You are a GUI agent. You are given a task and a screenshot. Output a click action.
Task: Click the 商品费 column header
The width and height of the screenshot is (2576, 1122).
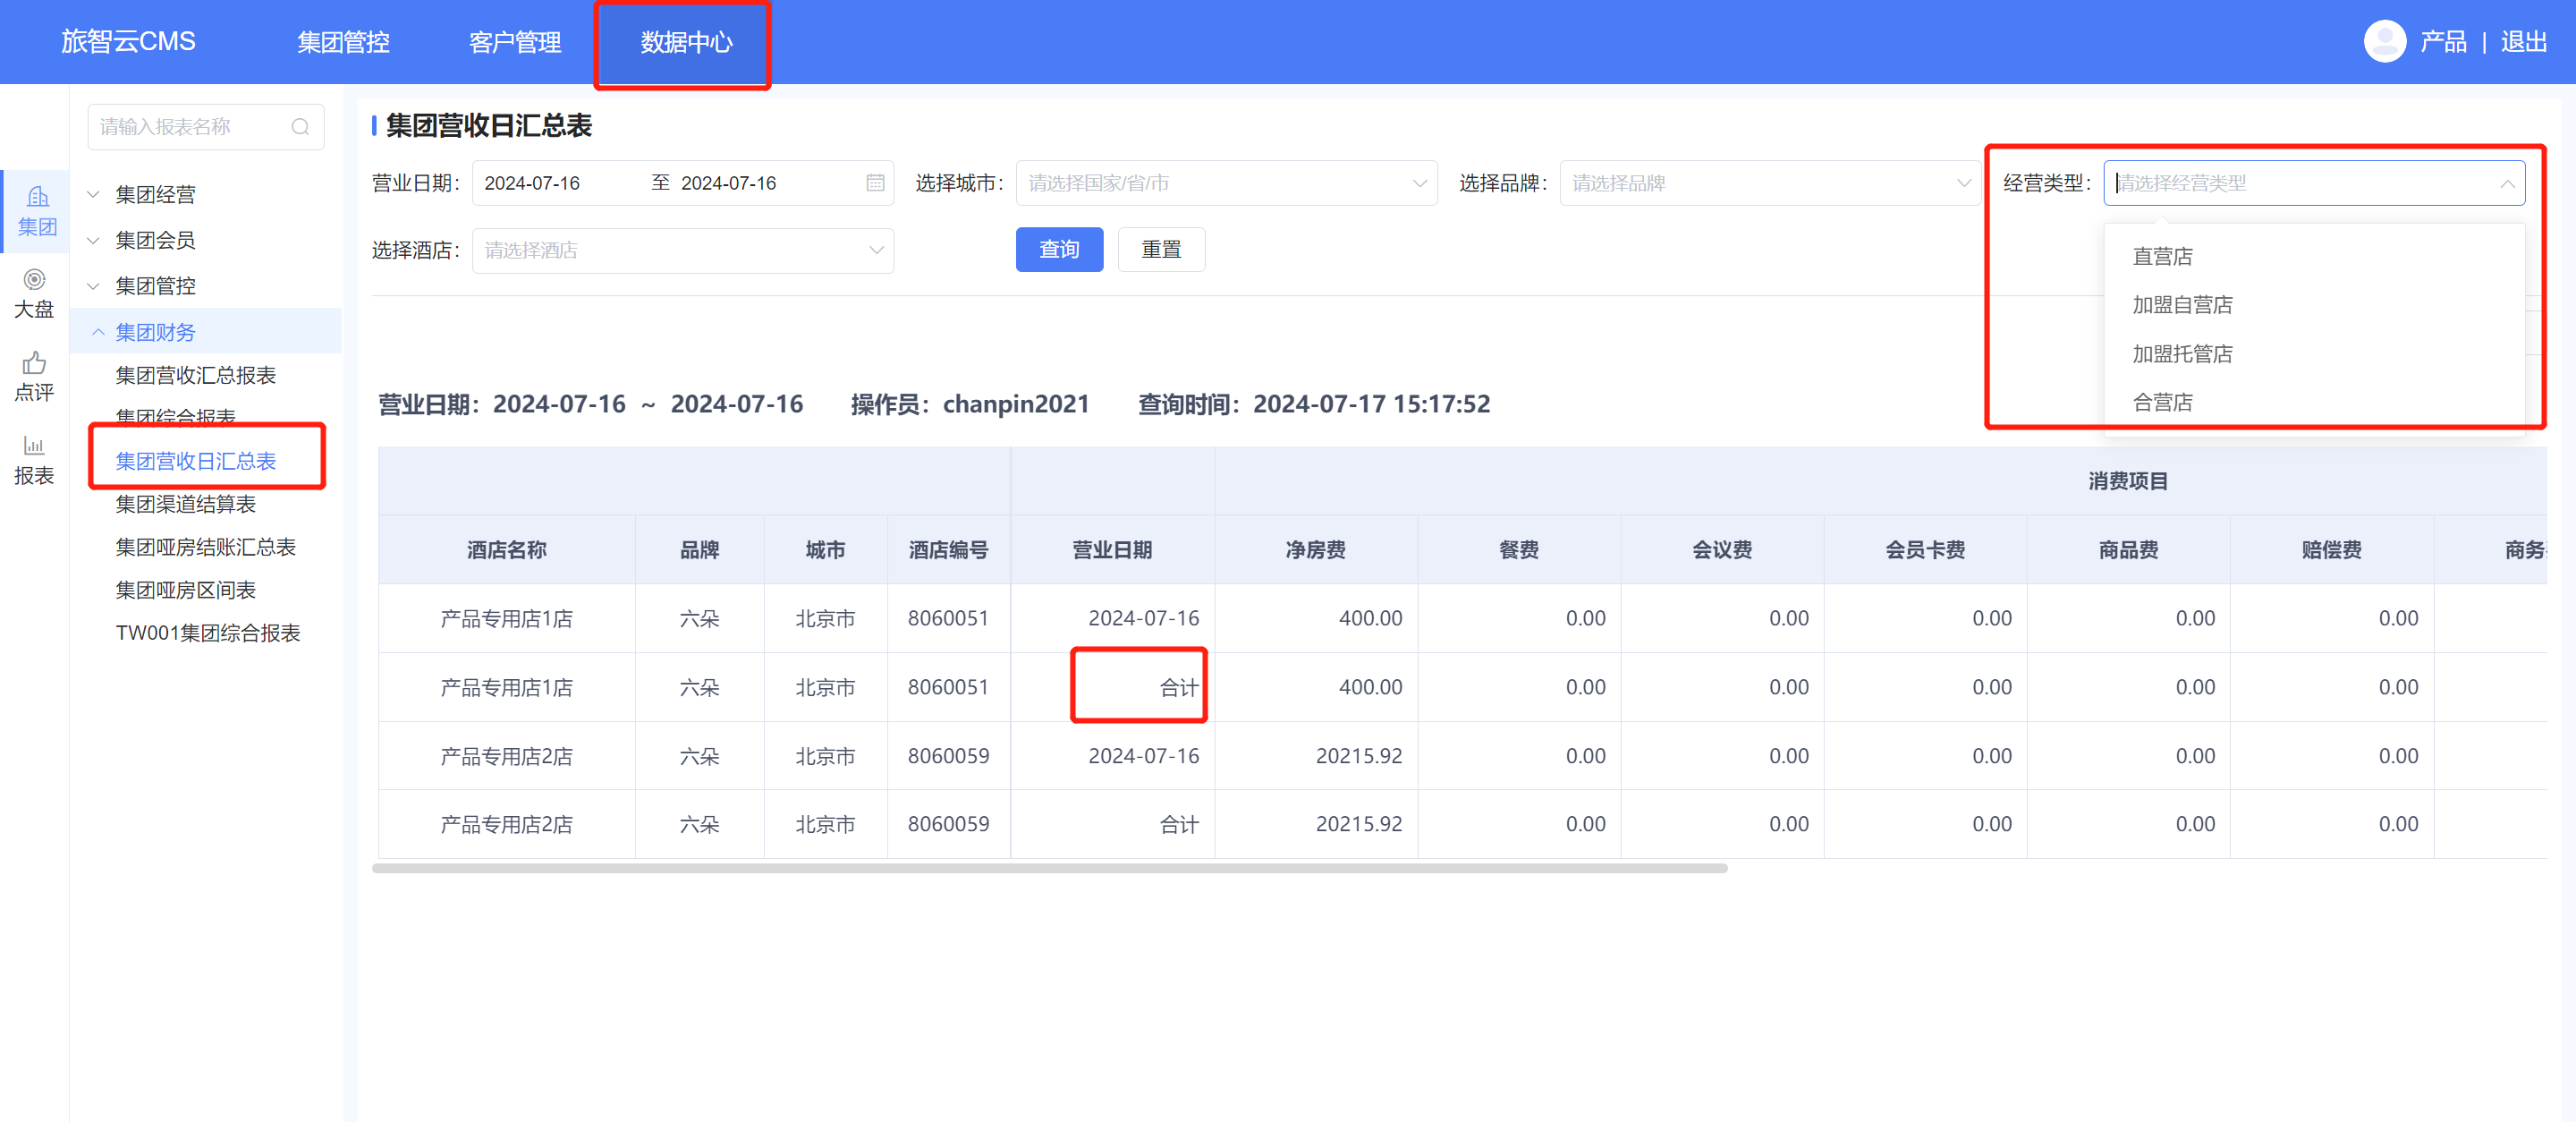pos(2129,550)
